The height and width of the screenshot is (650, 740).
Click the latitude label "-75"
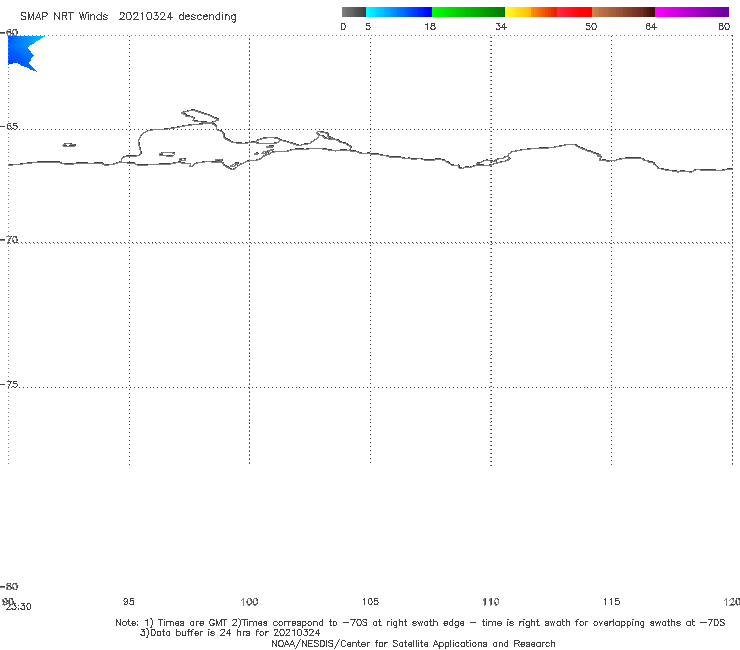click(9, 385)
